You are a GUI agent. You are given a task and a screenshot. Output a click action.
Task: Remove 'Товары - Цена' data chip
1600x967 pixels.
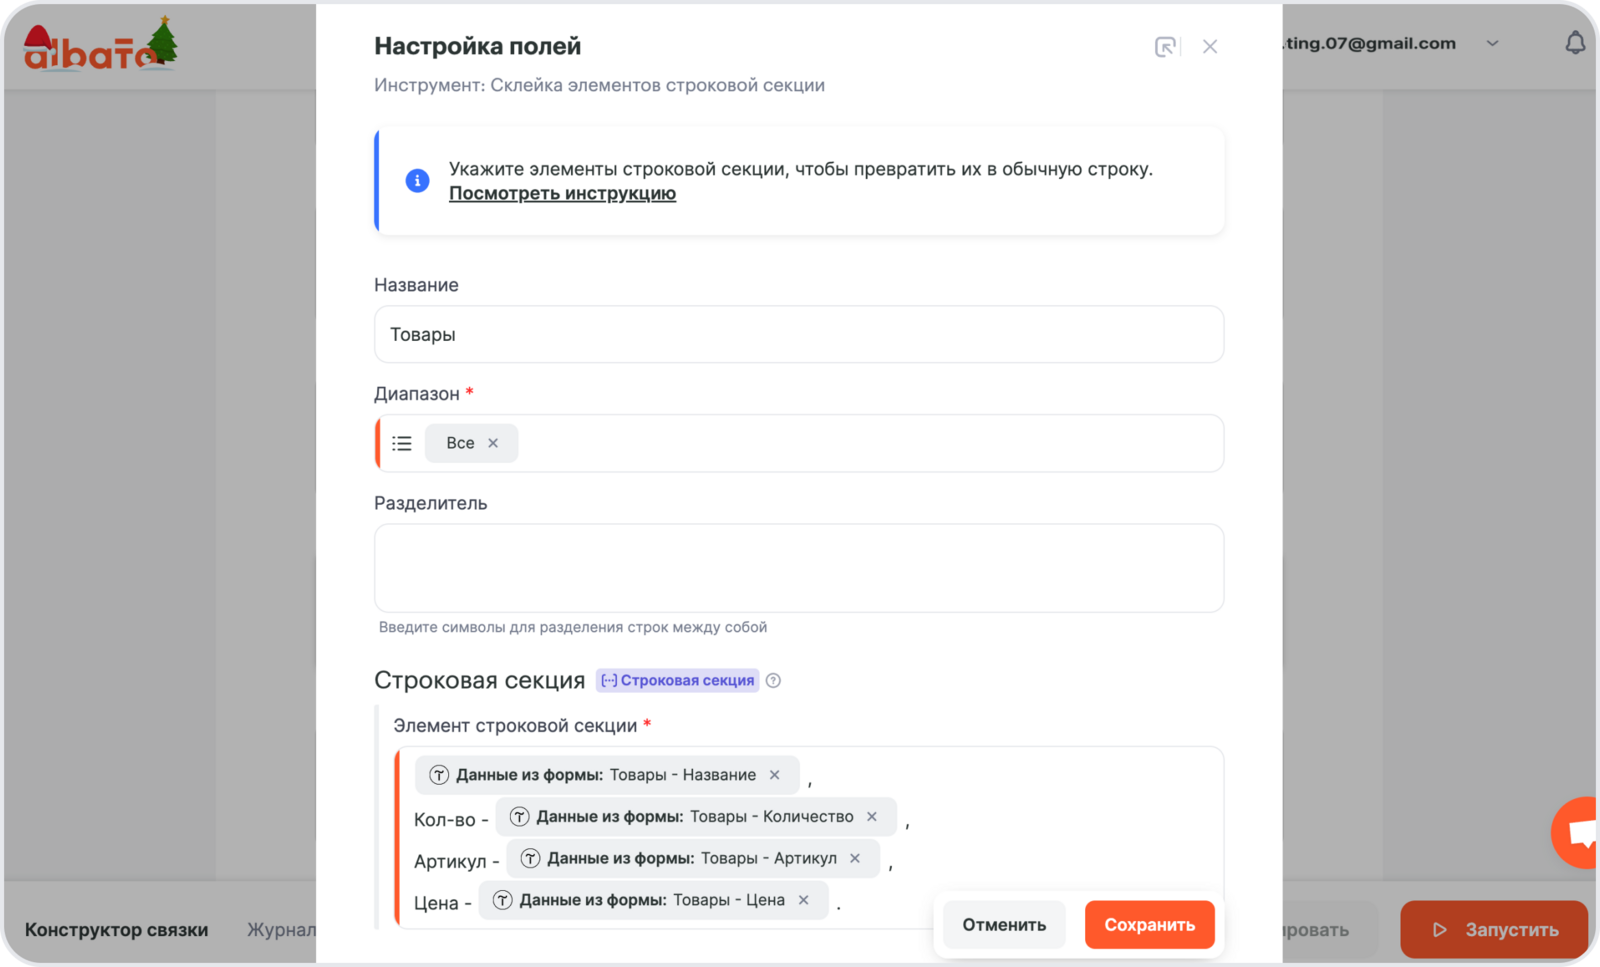[x=803, y=900]
